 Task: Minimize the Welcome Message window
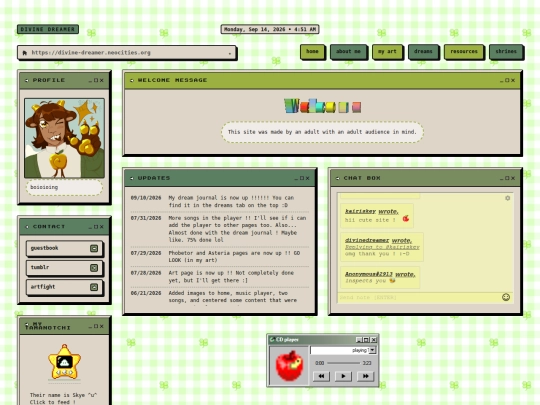(x=501, y=80)
